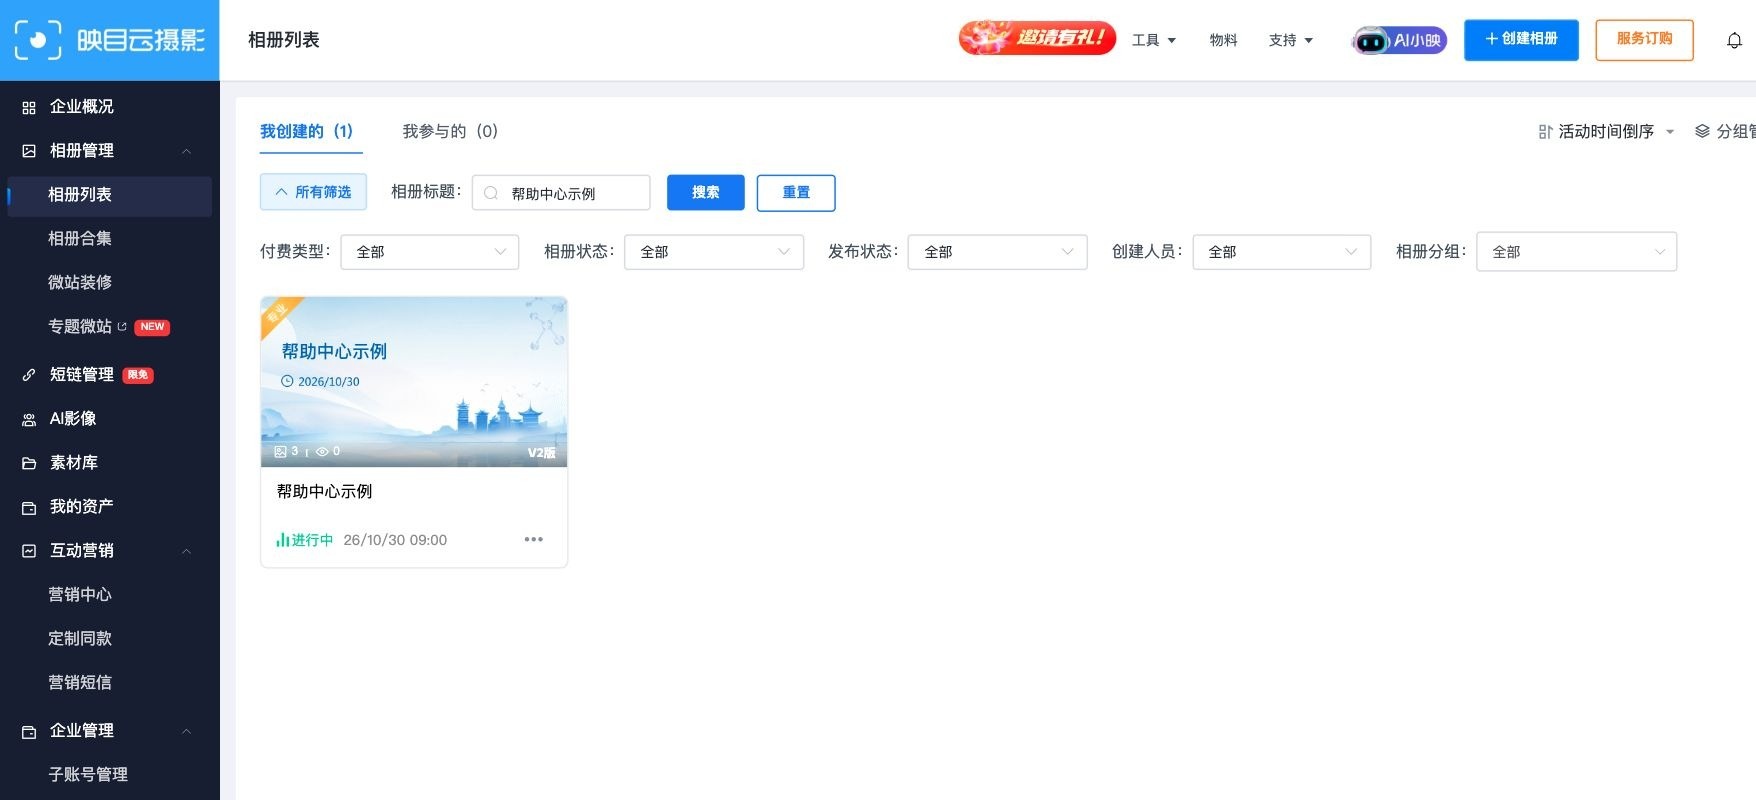This screenshot has width=1756, height=800.
Task: Collapse the 所有筛选 filter toggle
Action: (313, 192)
